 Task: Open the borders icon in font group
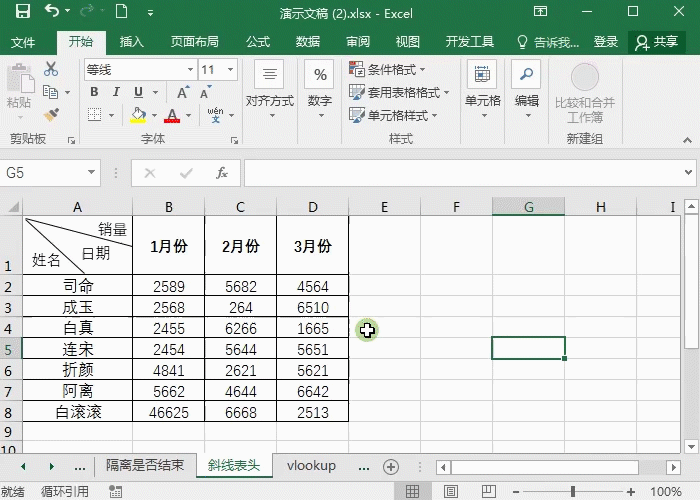click(x=94, y=116)
